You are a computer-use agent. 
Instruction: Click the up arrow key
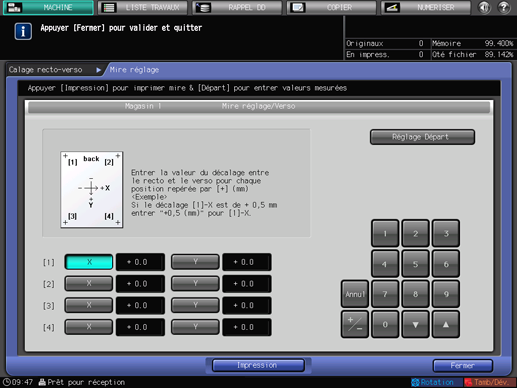pos(446,324)
